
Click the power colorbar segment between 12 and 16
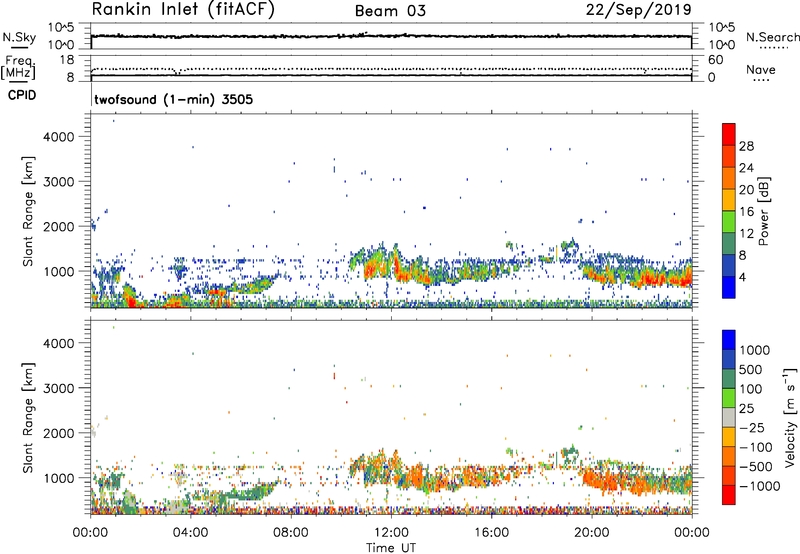pos(729,222)
